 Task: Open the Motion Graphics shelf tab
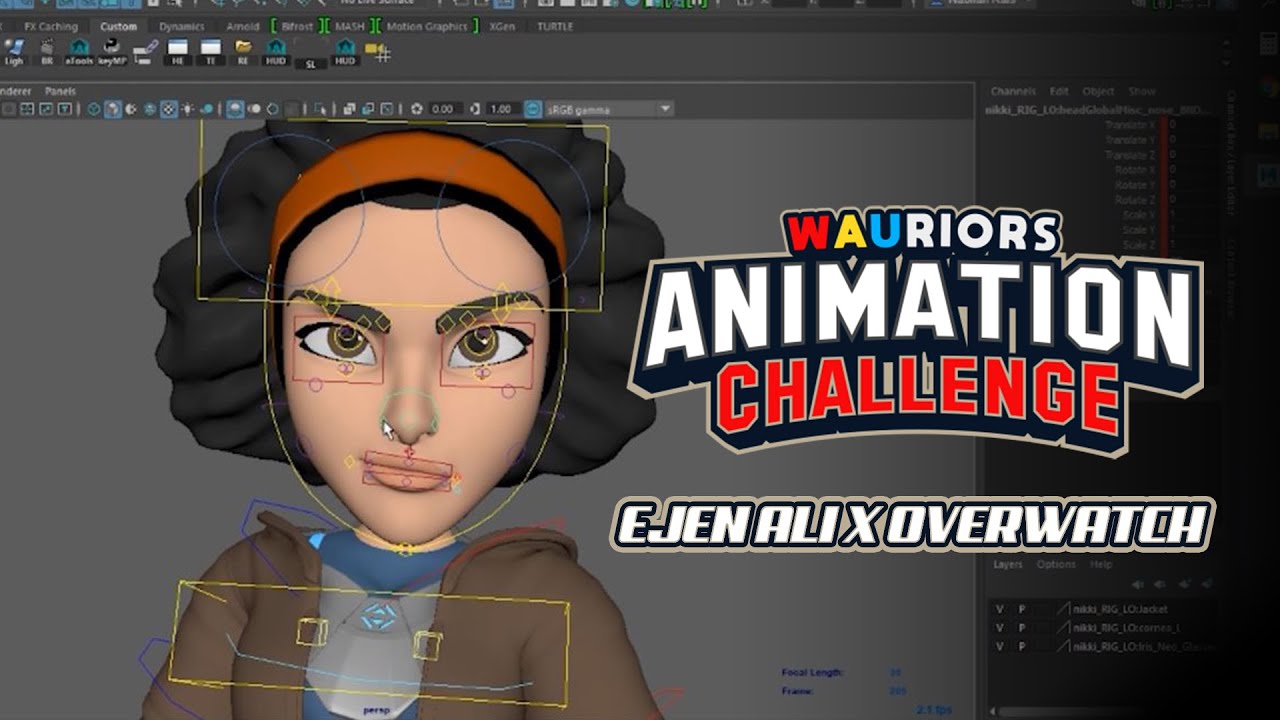pos(428,26)
